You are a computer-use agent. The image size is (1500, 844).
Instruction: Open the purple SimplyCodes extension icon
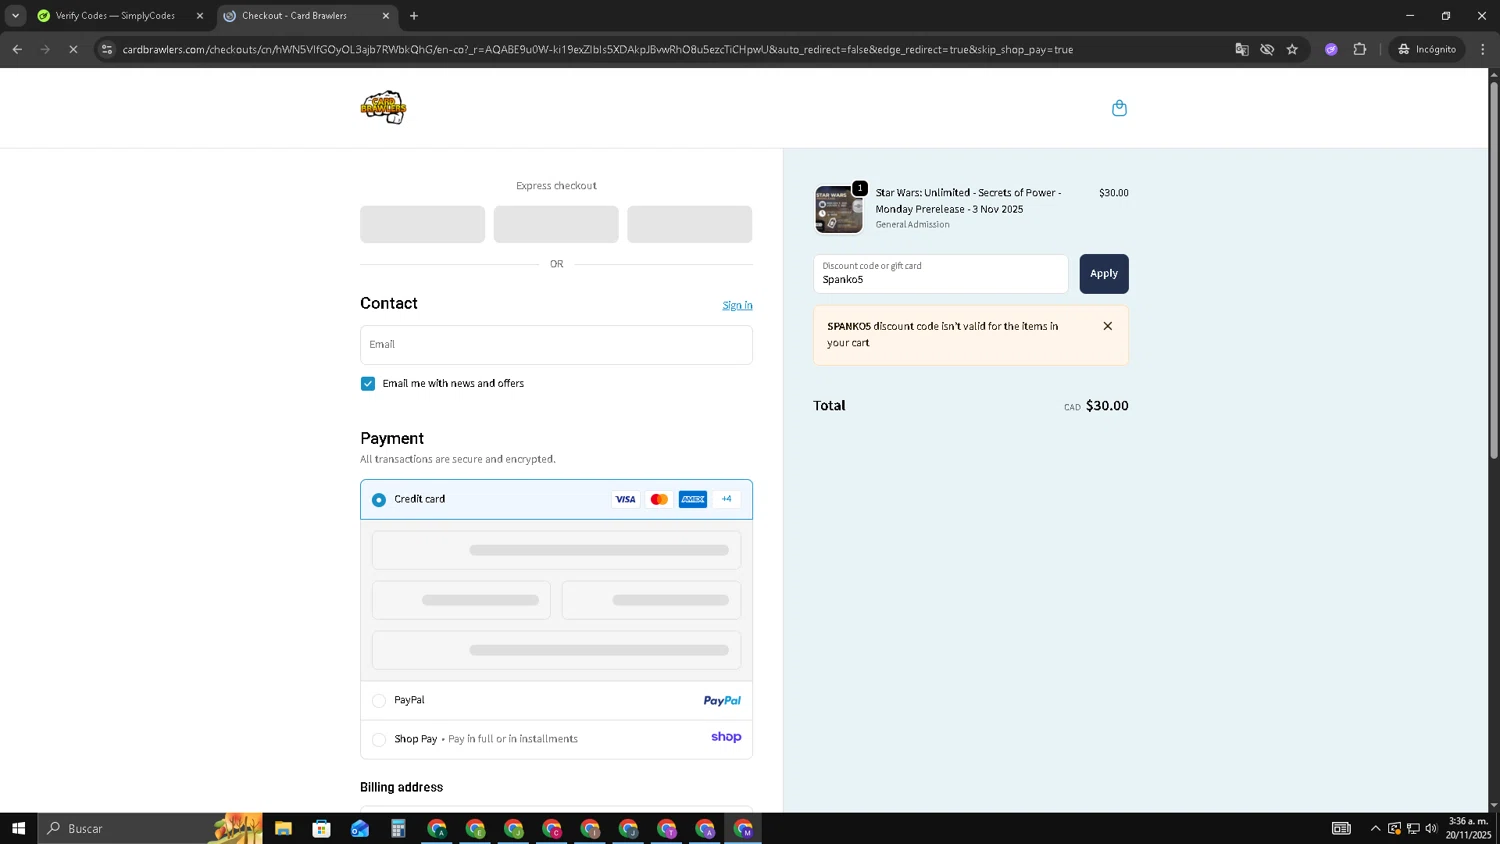click(1331, 49)
